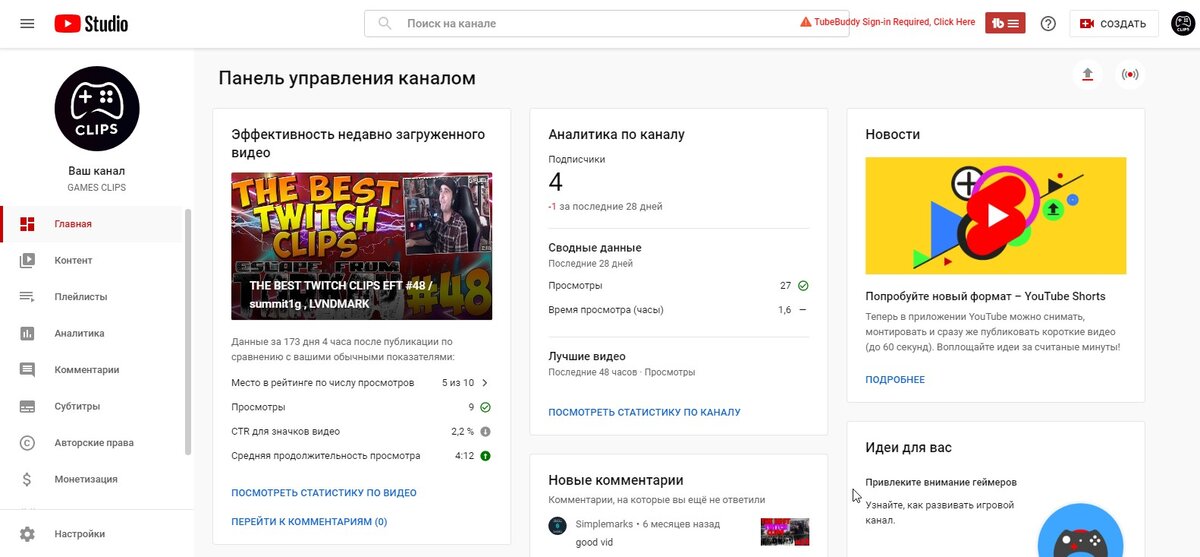
Task: Click the subscribers count 4
Action: [x=556, y=182]
